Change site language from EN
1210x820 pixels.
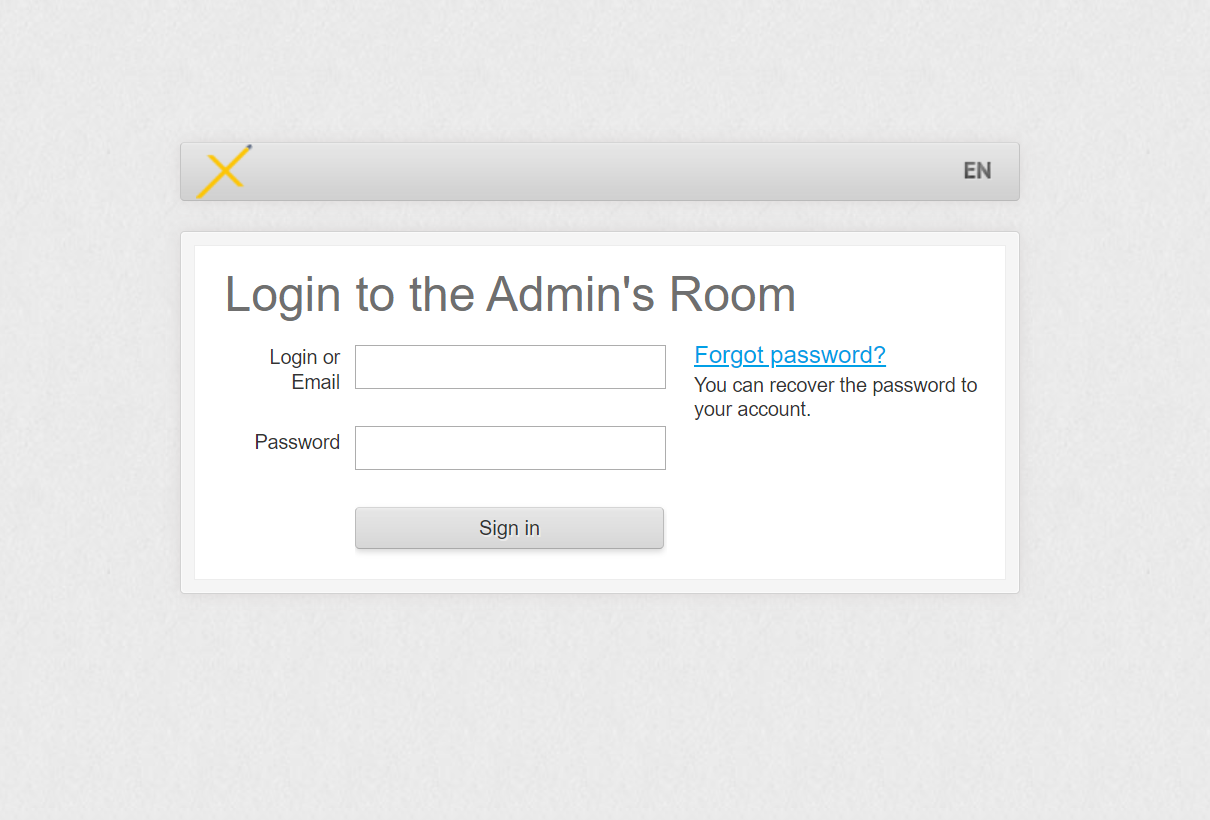click(x=977, y=171)
